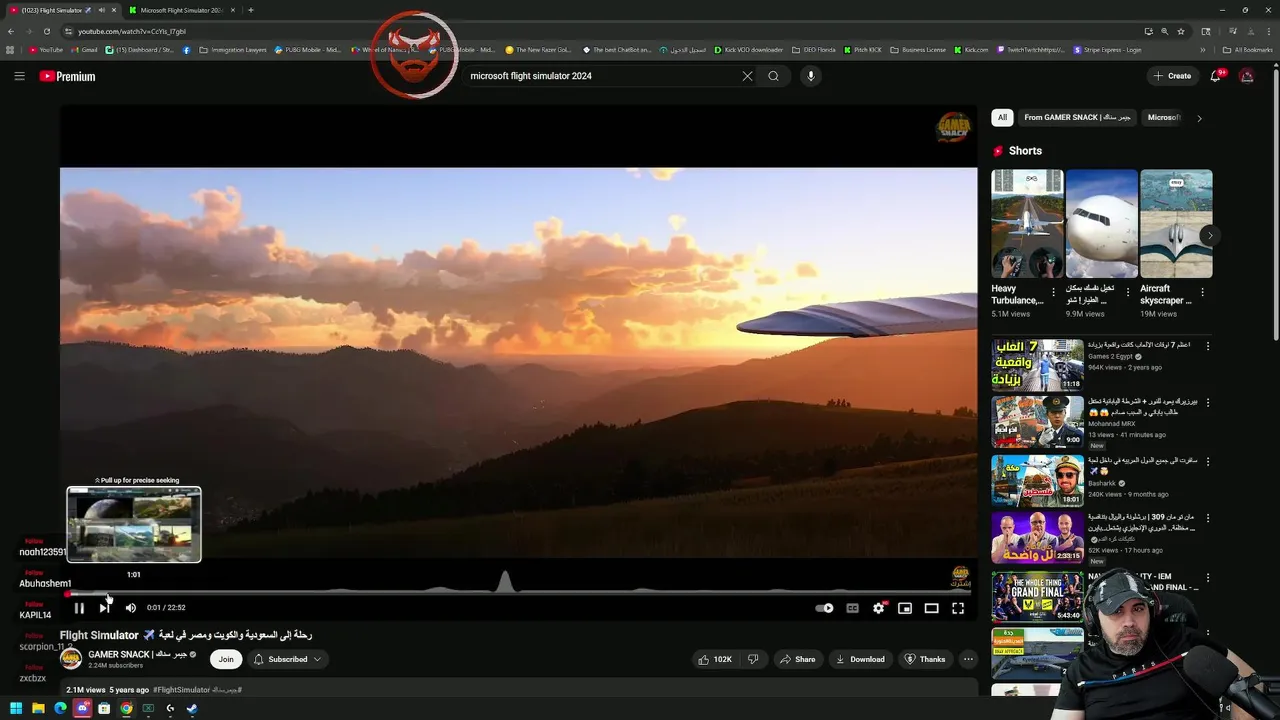The width and height of the screenshot is (1280, 720).
Task: Bookmark this page star icon
Action: tap(1180, 31)
